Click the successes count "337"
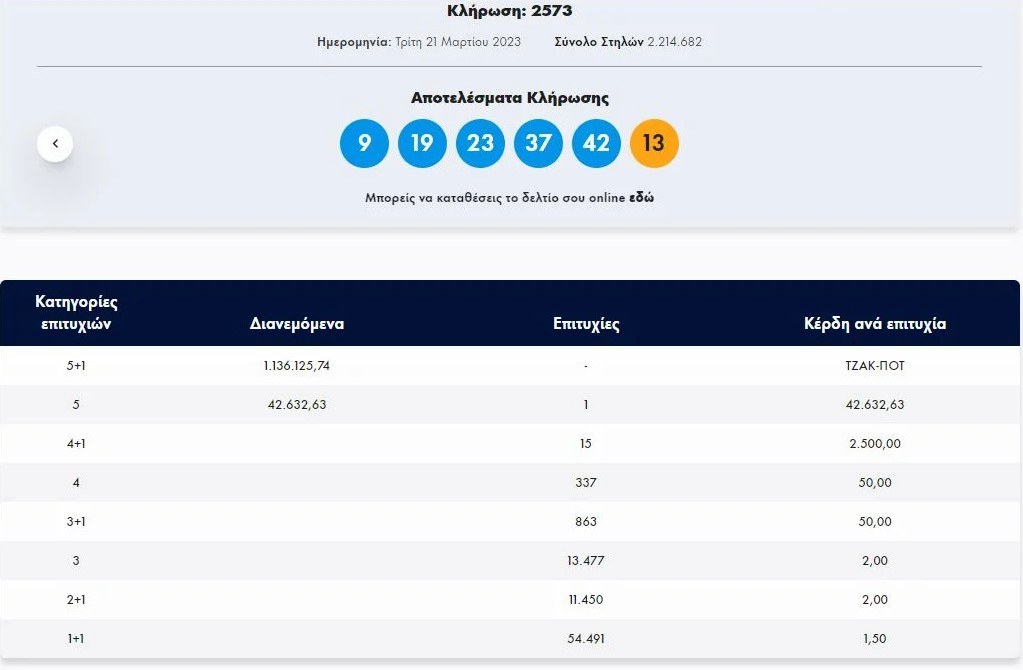 [x=586, y=483]
